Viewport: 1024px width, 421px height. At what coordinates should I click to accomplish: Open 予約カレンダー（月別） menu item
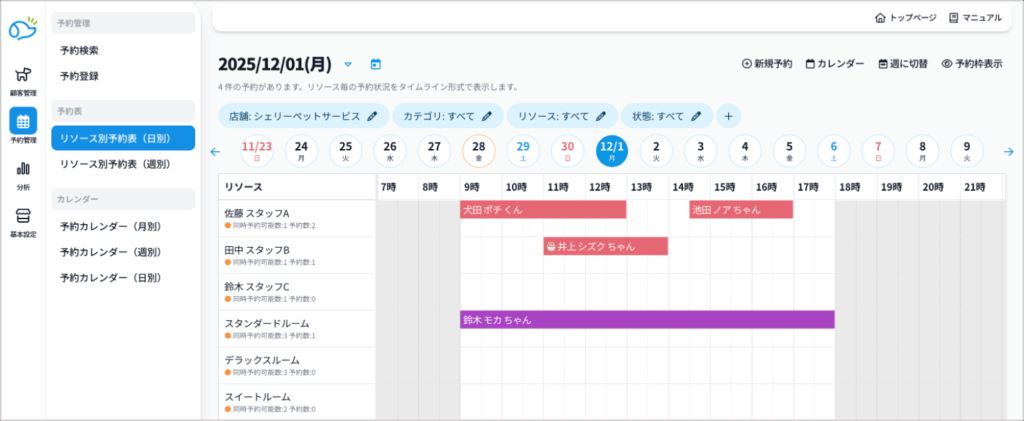coord(110,226)
